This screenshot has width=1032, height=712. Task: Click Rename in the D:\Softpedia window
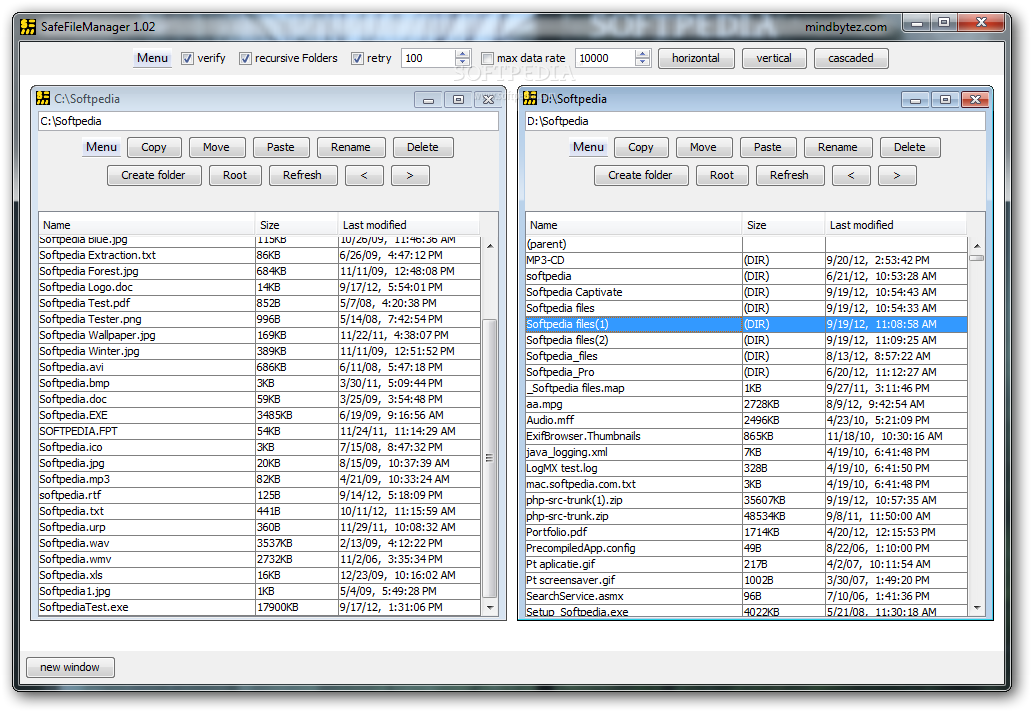[838, 147]
